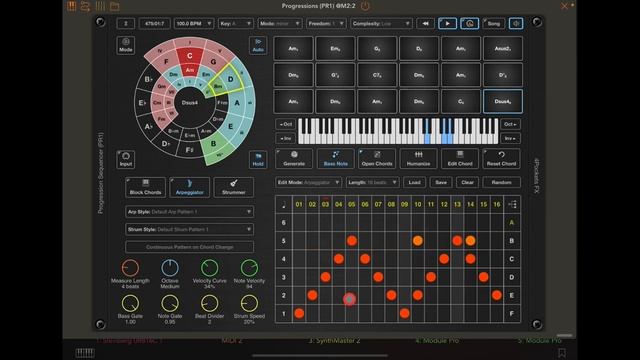Open the Edit Chord button
This screenshot has width=640, height=360.
[x=460, y=158]
